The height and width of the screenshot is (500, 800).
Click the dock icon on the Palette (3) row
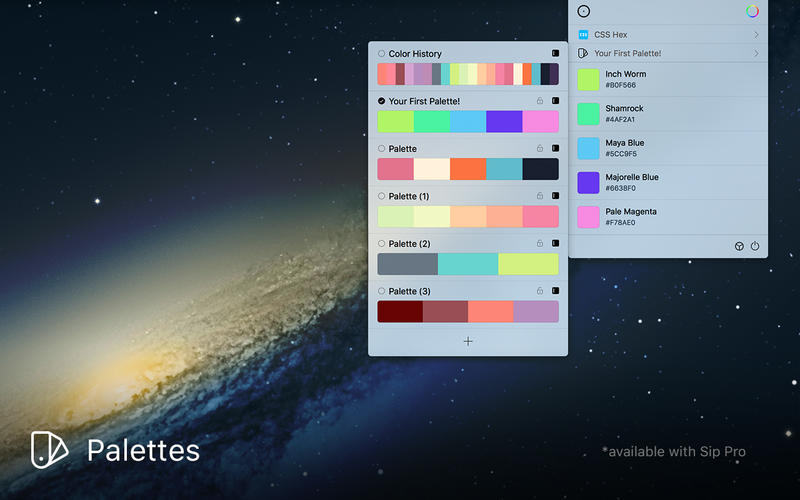555,291
